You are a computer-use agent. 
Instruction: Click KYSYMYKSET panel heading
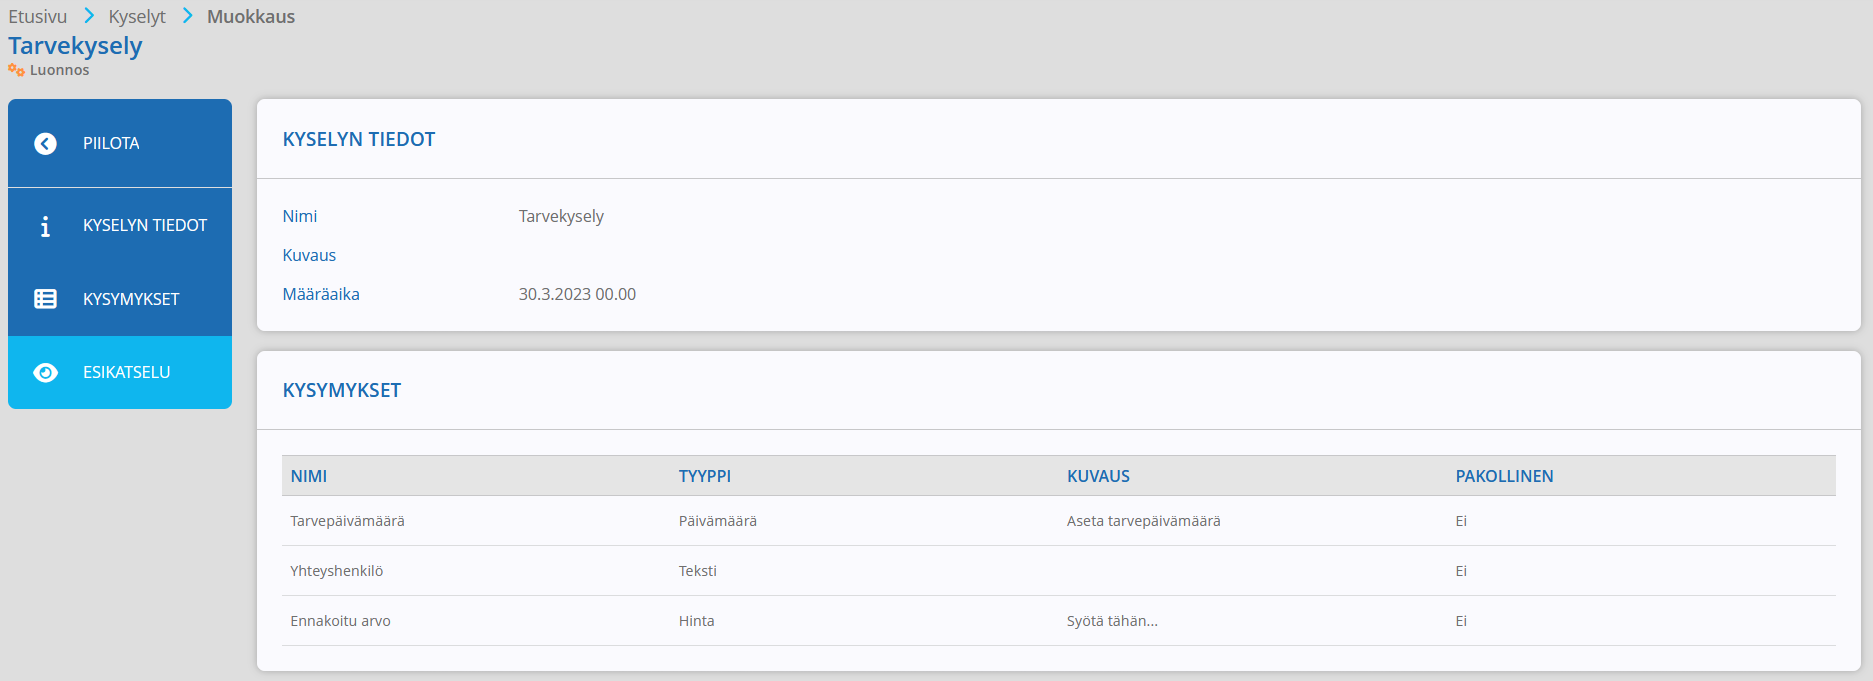pyautogui.click(x=342, y=390)
